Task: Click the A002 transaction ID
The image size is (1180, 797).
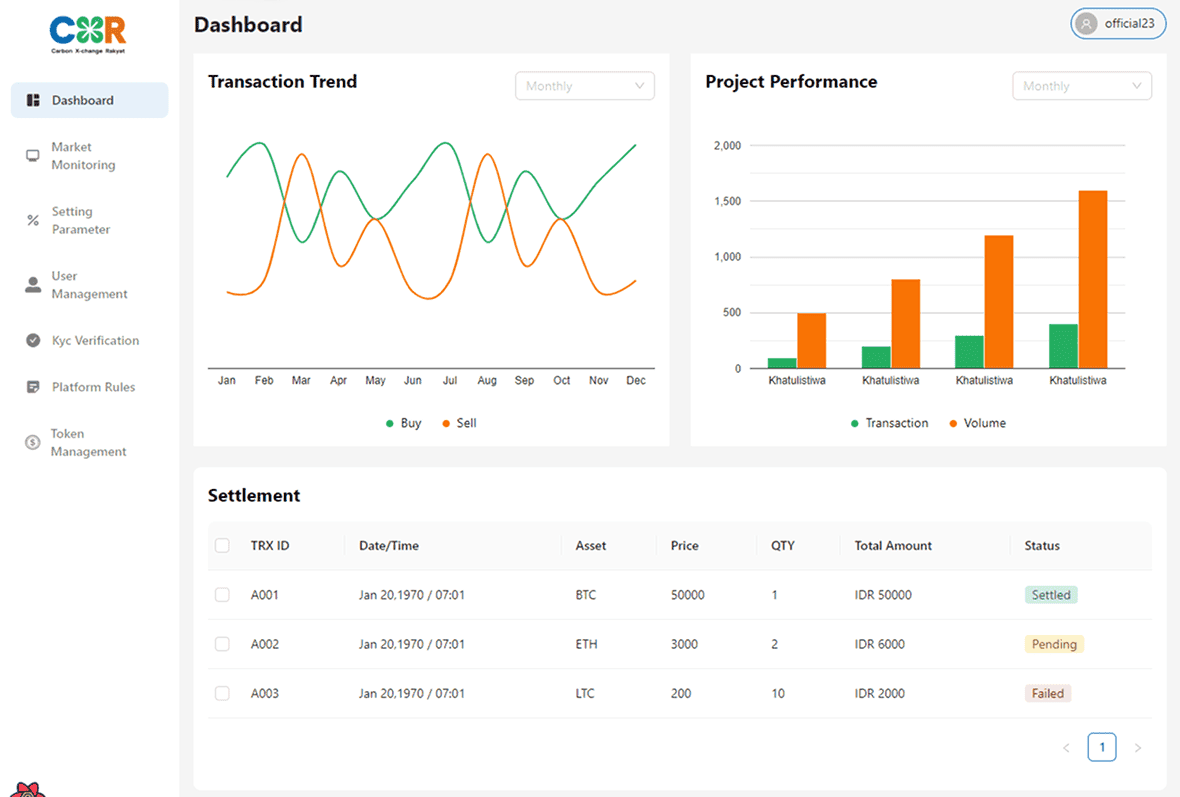Action: 265,644
